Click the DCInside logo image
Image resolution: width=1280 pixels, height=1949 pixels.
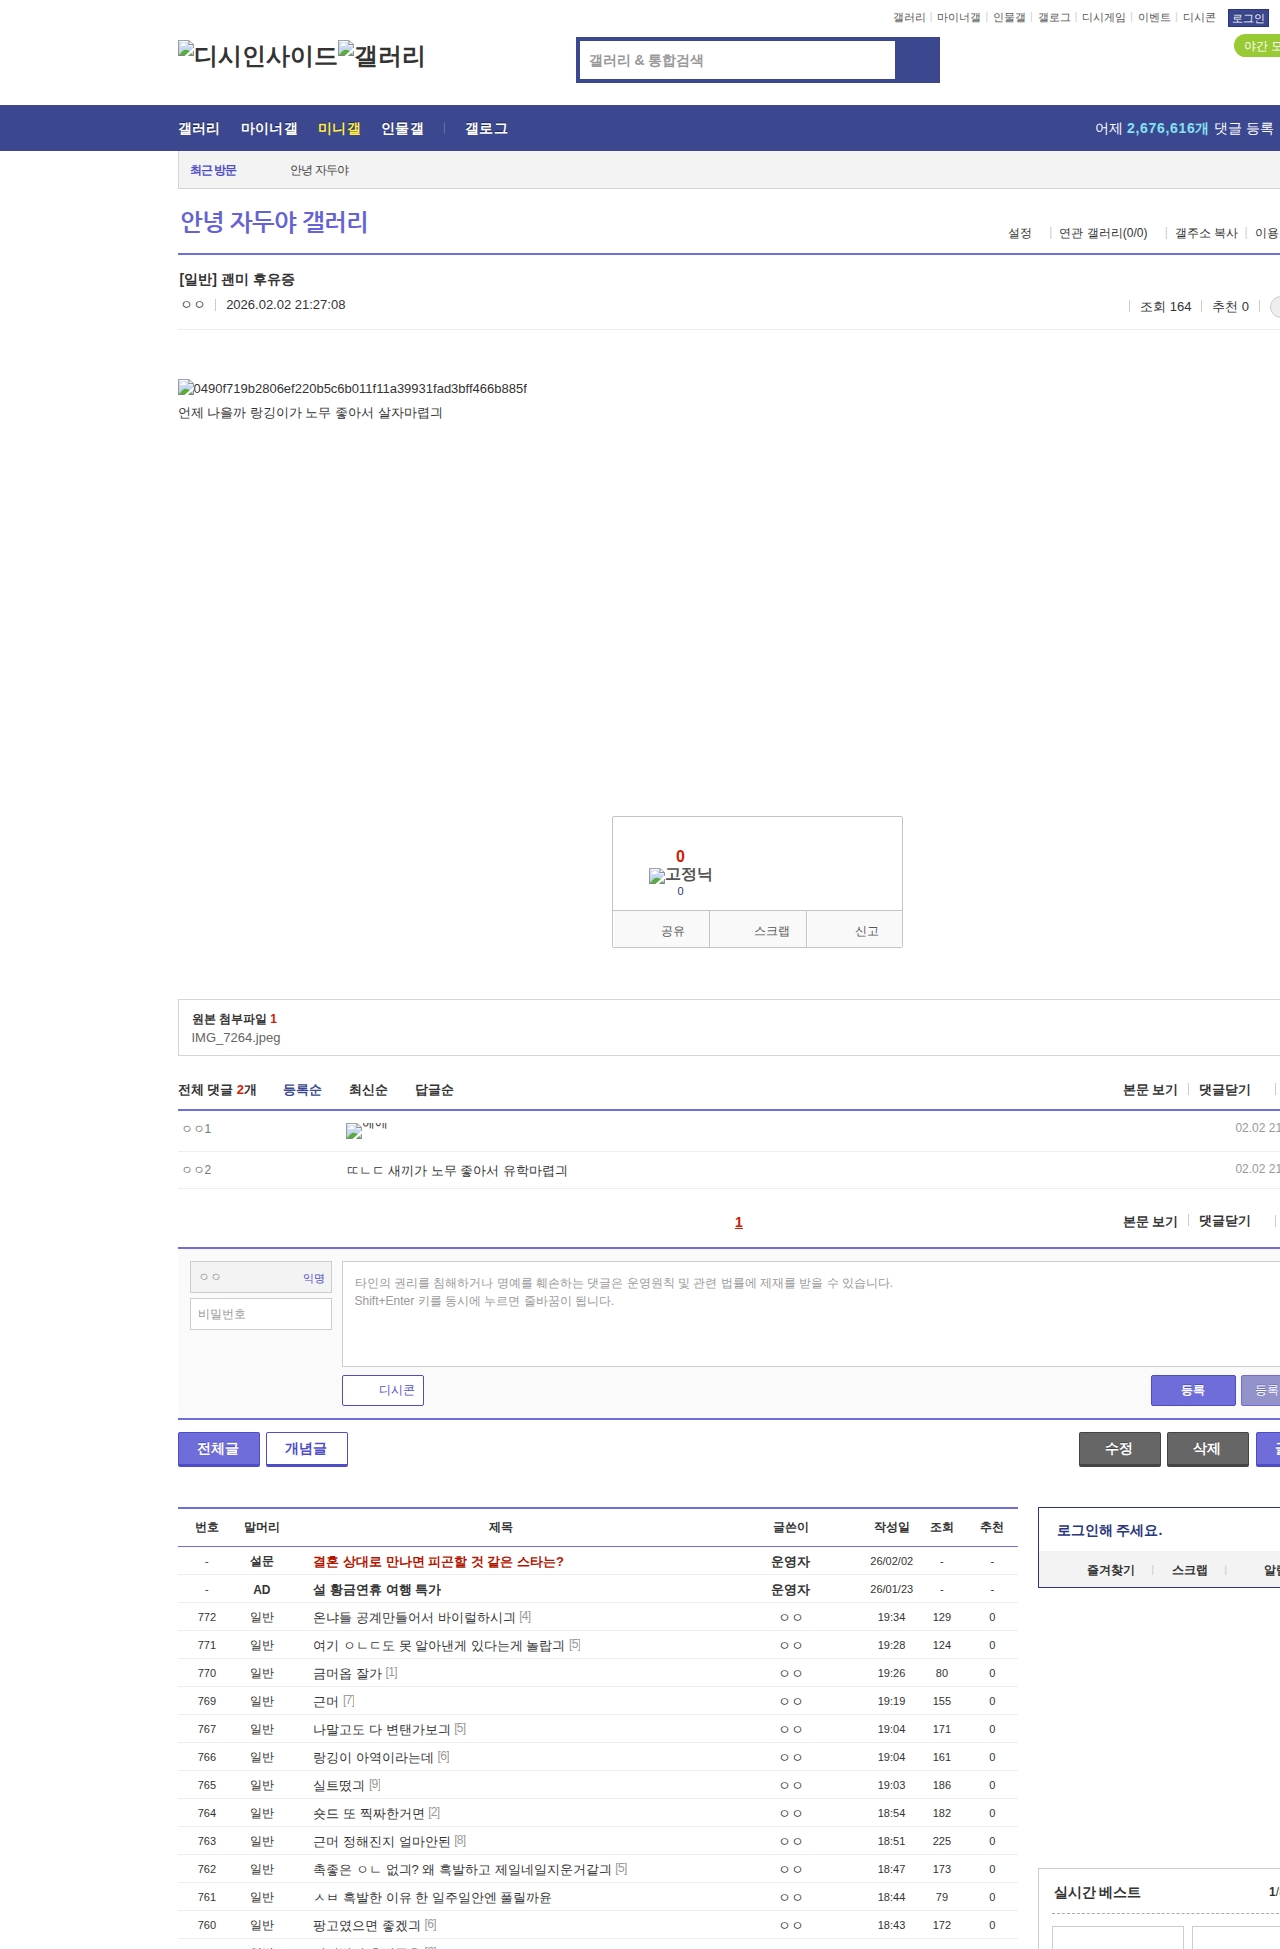point(257,56)
